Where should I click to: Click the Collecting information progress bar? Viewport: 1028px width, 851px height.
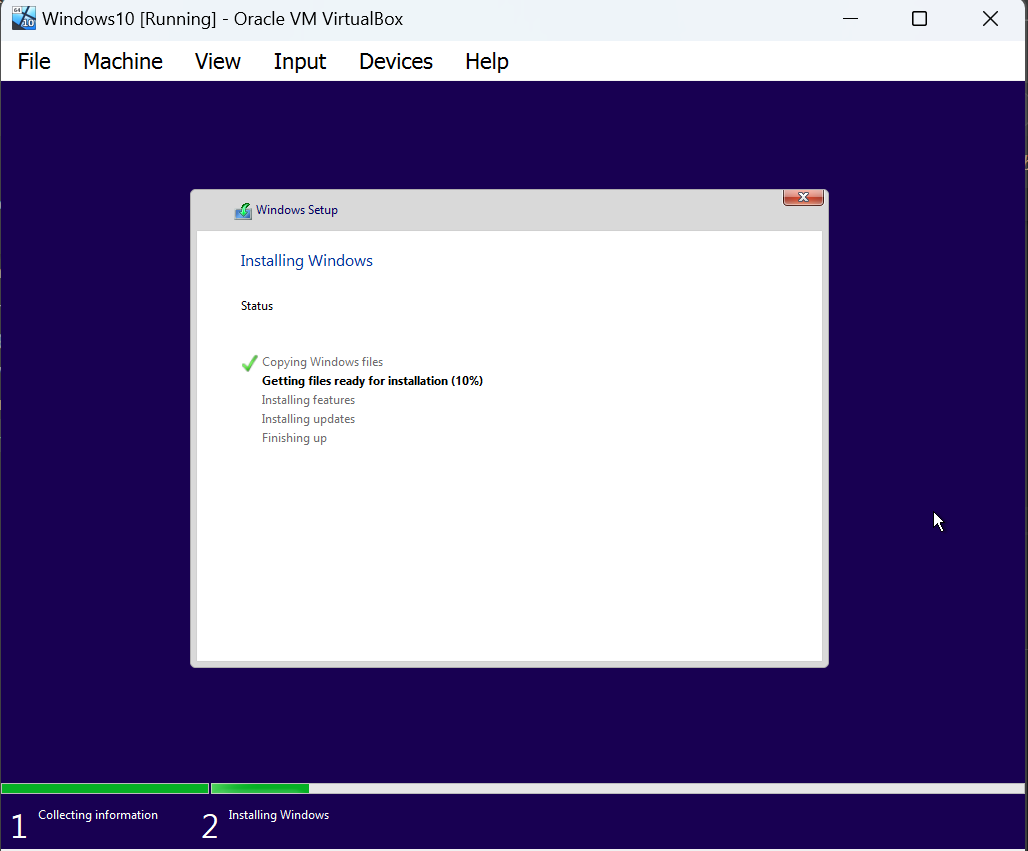pos(105,789)
